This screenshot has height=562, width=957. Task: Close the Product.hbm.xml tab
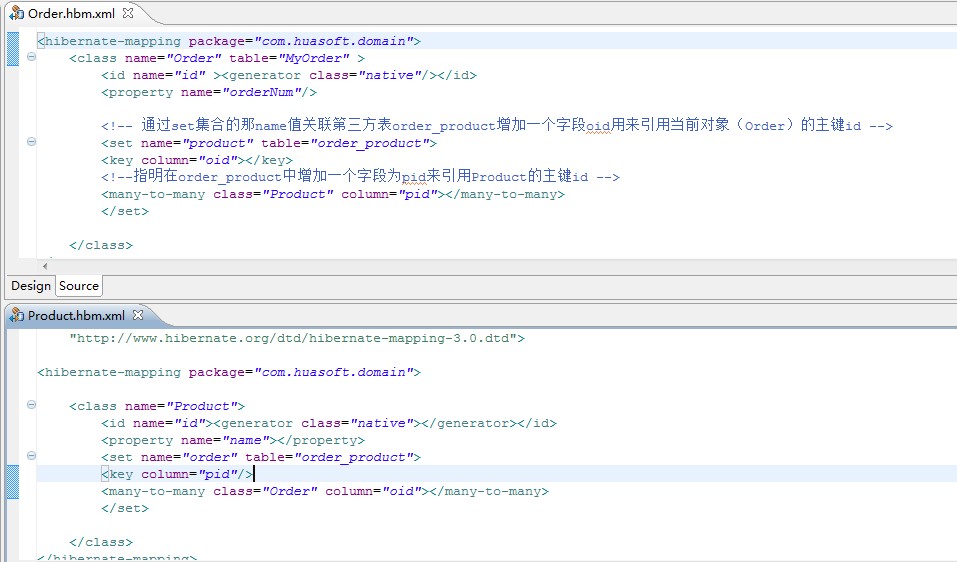pos(138,315)
